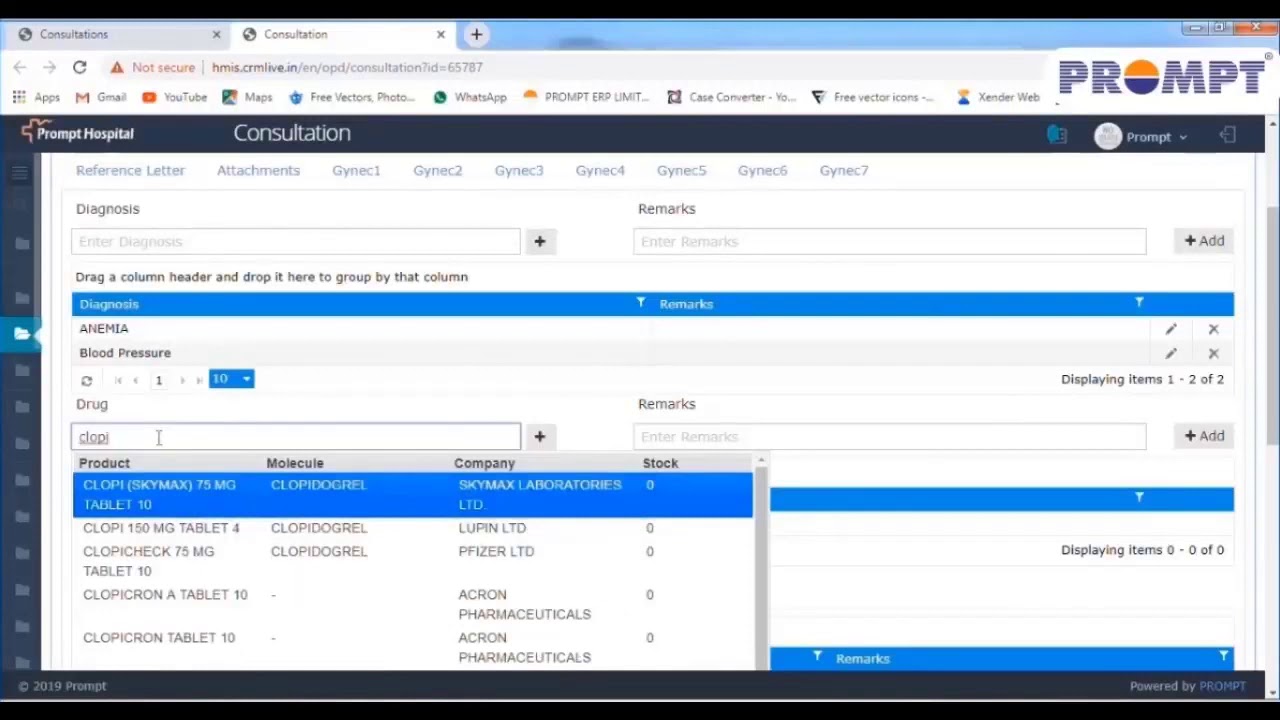Open WhatsApp bookmark
The height and width of the screenshot is (720, 1280).
(470, 97)
